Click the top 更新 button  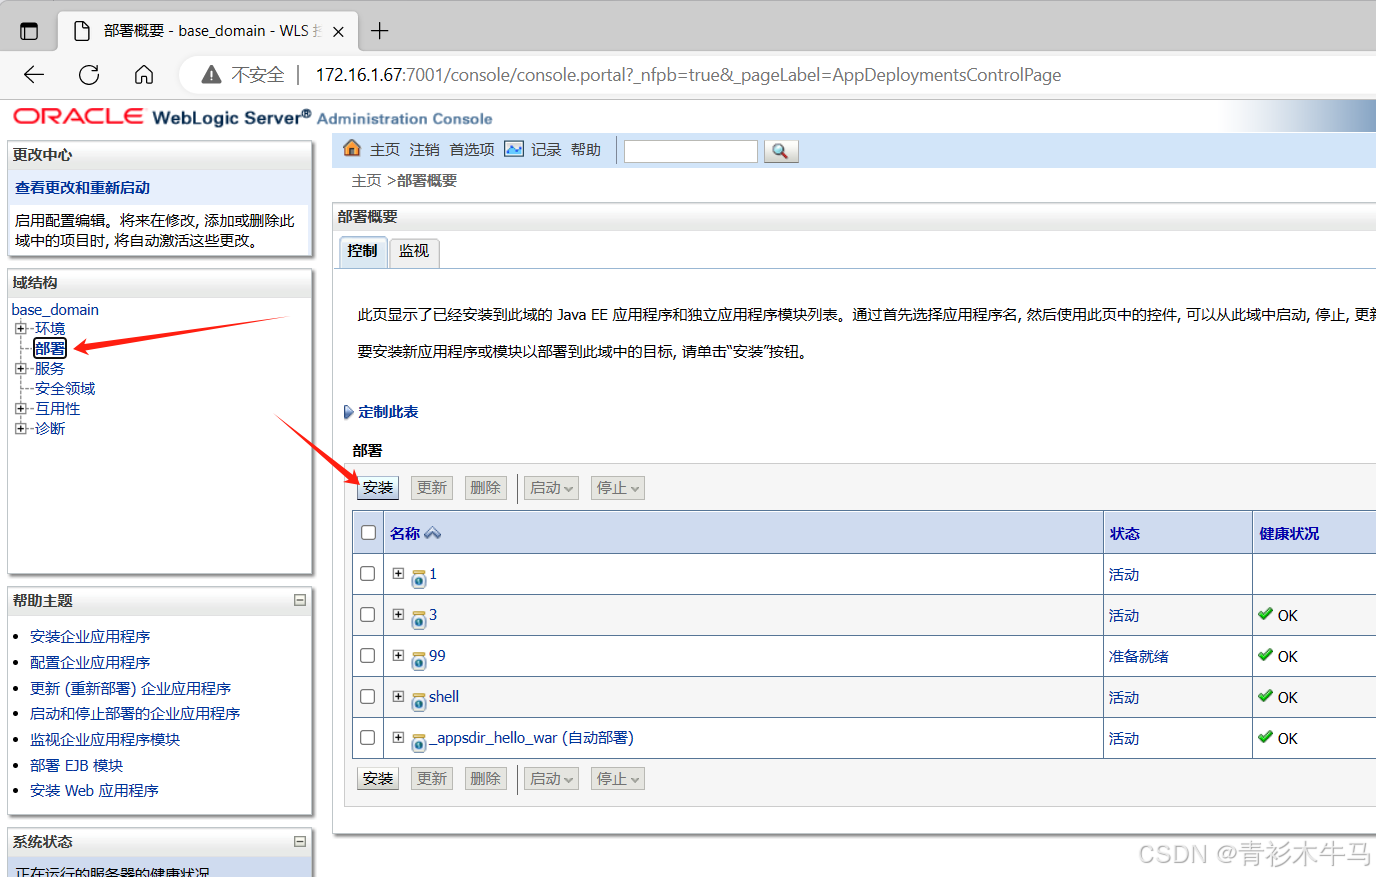coord(432,488)
